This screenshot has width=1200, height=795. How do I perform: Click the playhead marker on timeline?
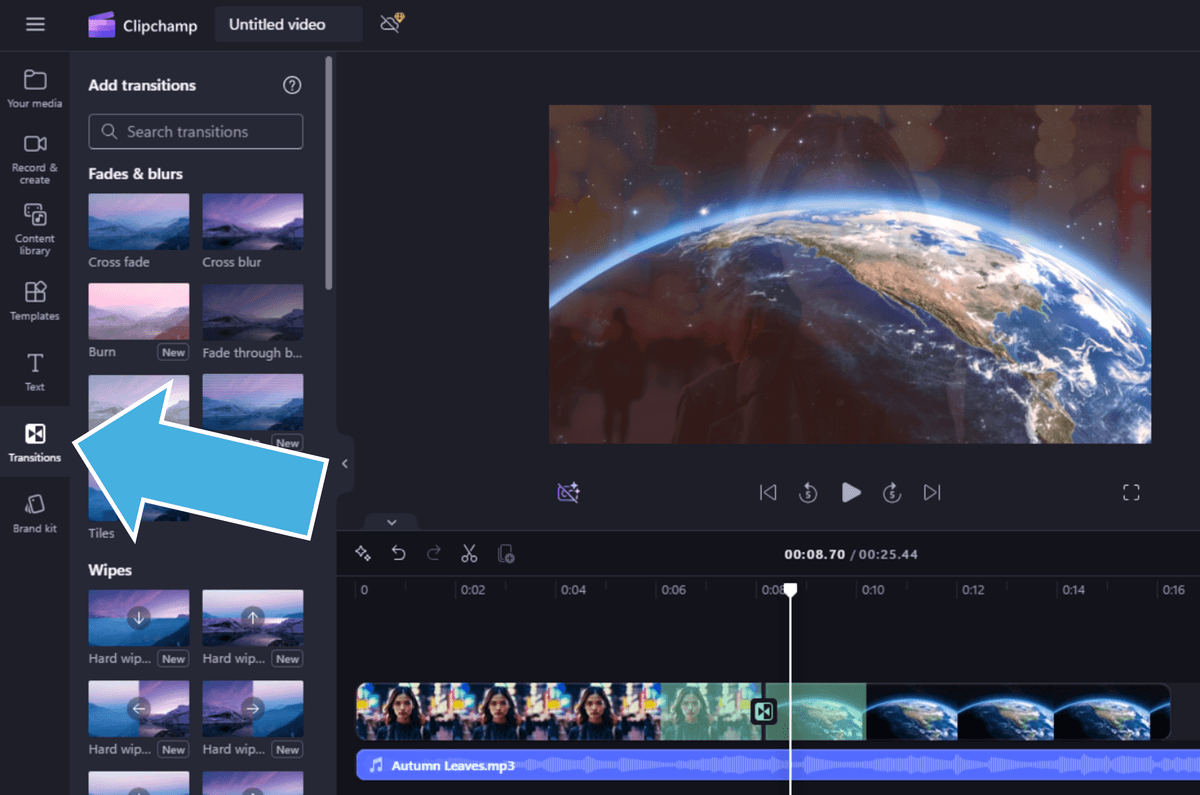pyautogui.click(x=790, y=590)
